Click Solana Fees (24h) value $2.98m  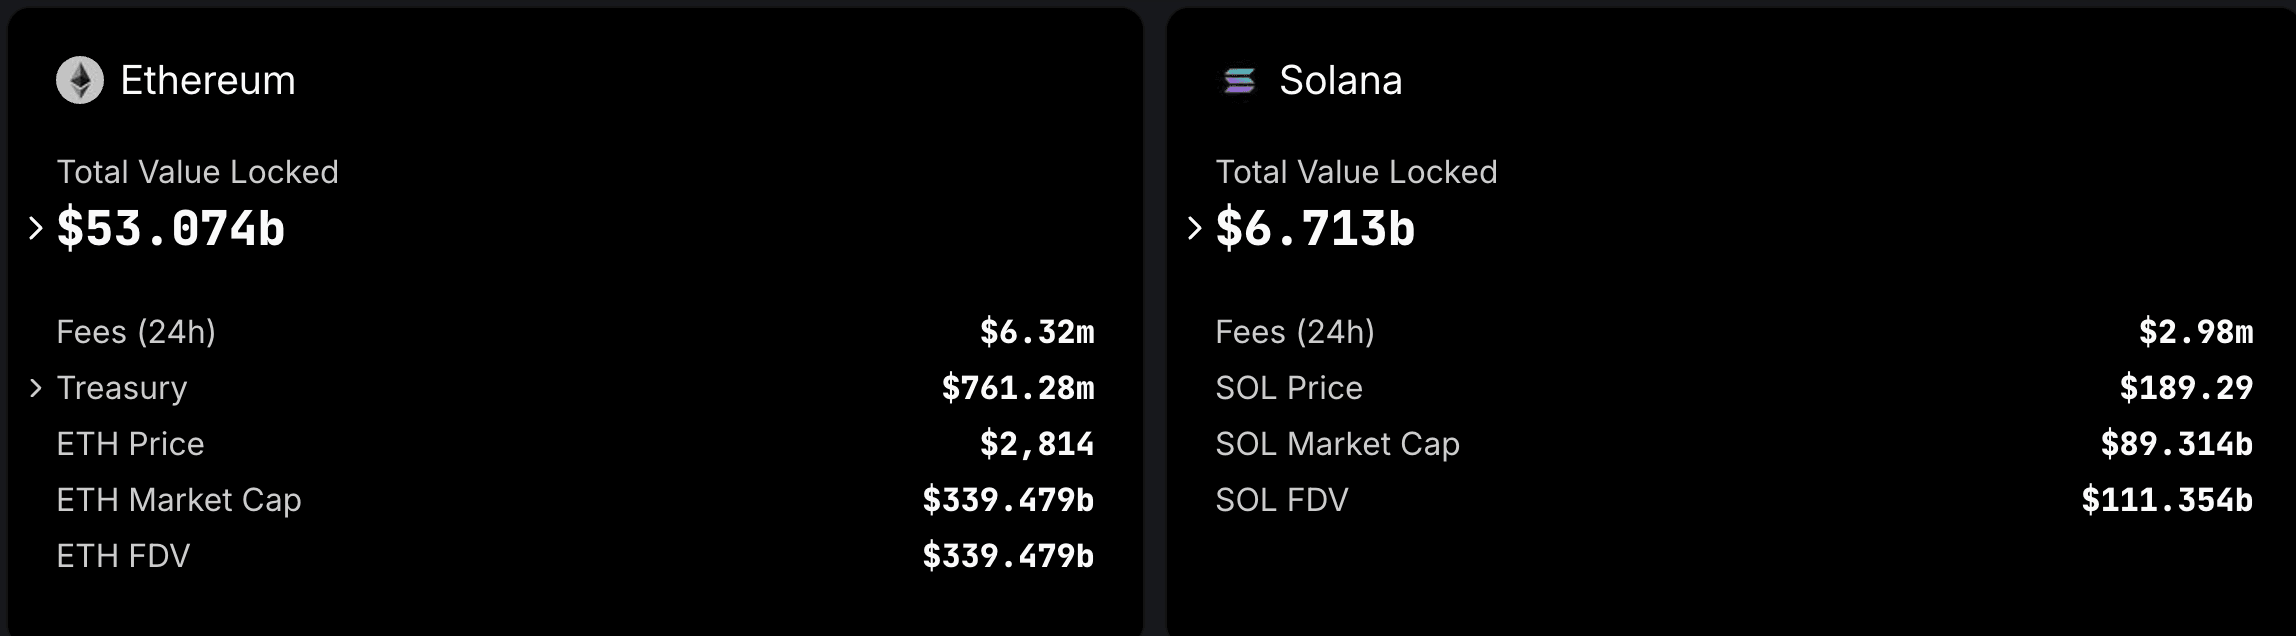[x=2196, y=332]
